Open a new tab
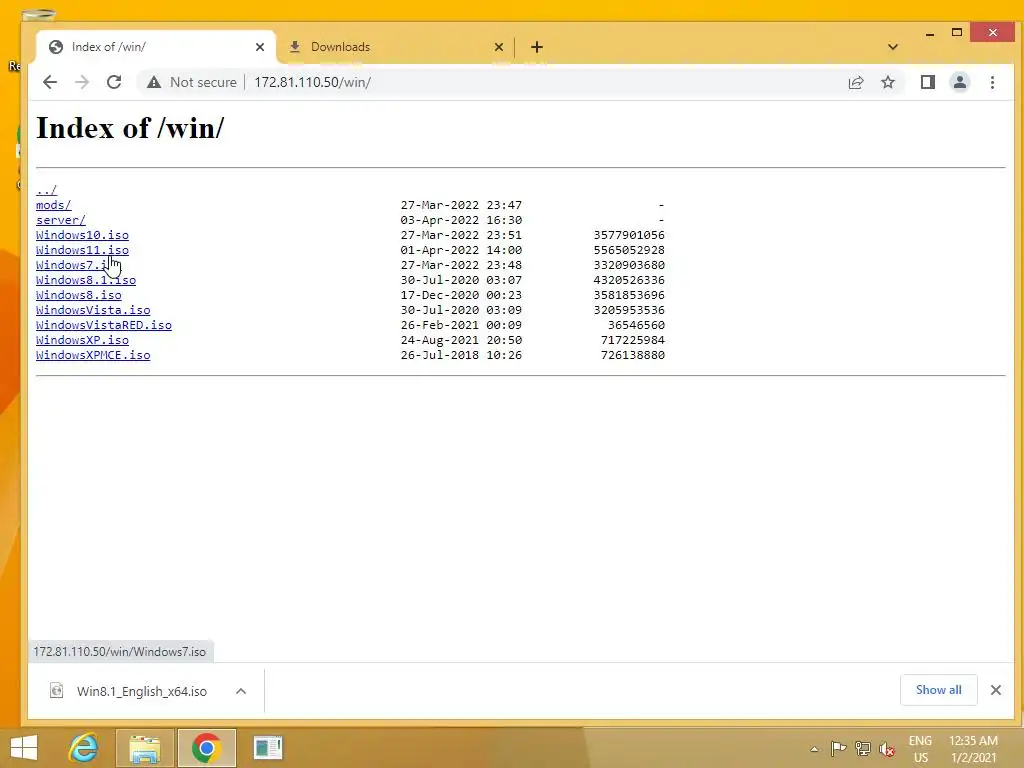 (x=537, y=47)
